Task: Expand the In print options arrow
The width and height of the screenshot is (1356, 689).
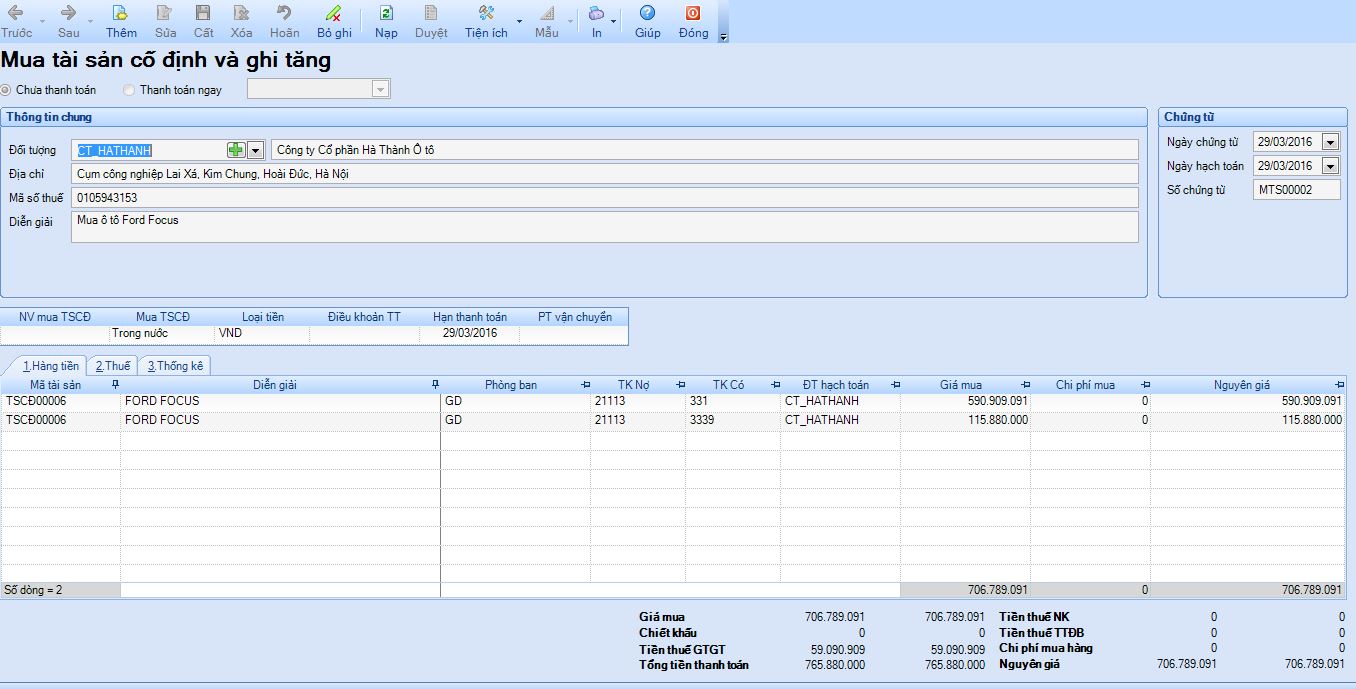Action: click(x=613, y=21)
